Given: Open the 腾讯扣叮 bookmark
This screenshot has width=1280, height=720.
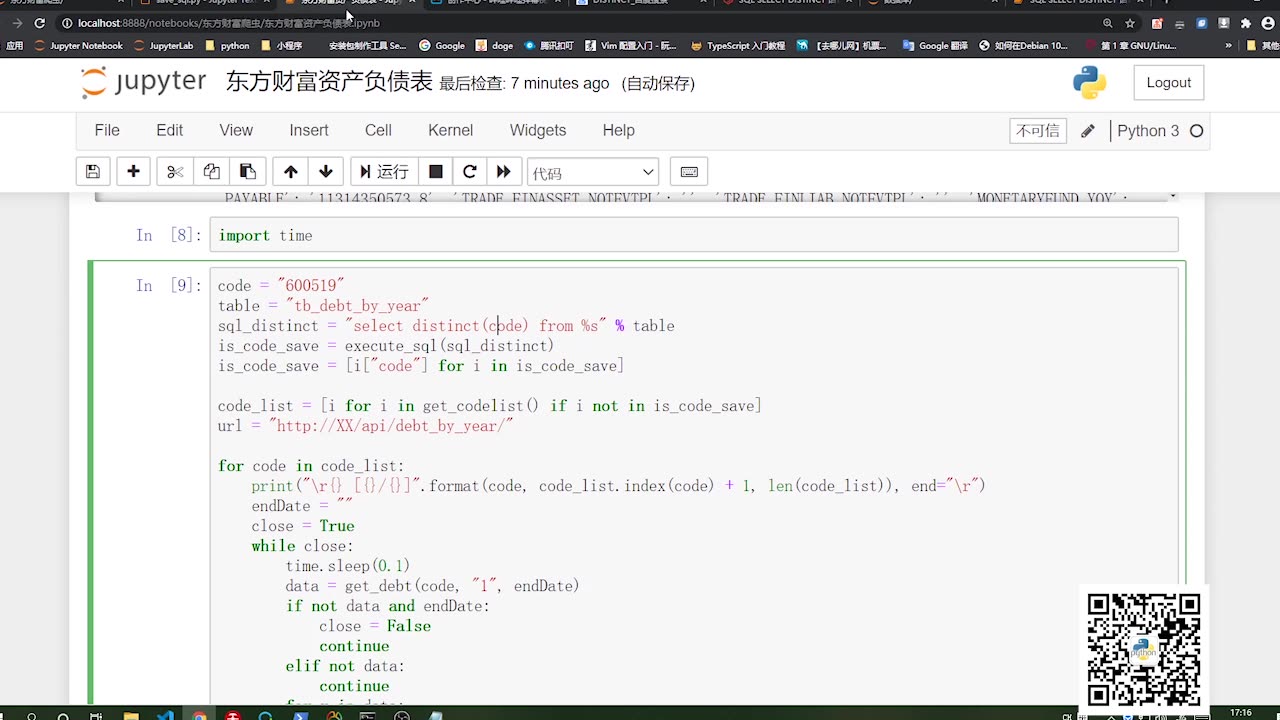Looking at the screenshot, I should coord(549,46).
